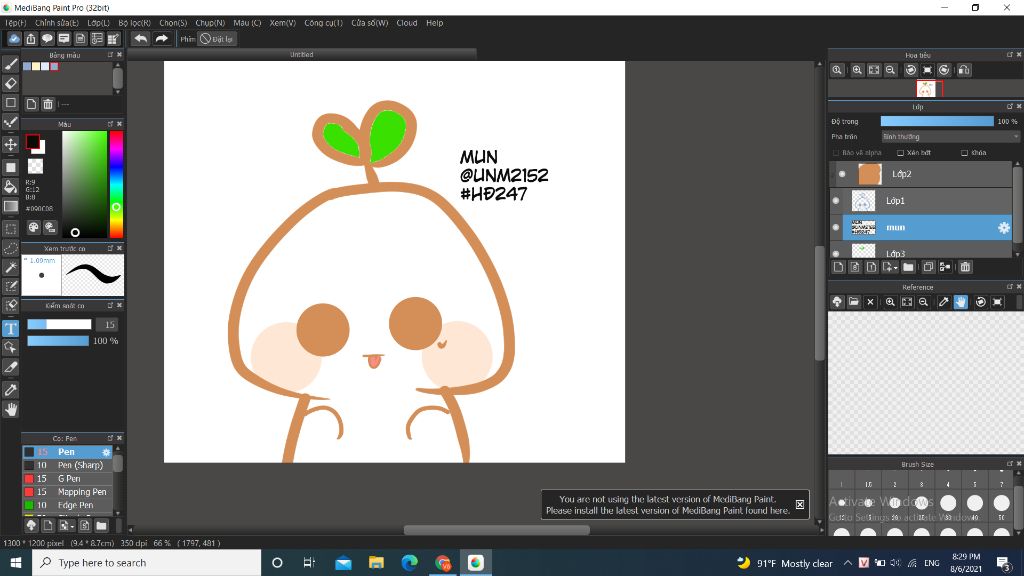Image resolution: width=1024 pixels, height=576 pixels.
Task: Select the Gradient tool
Action: [x=10, y=206]
